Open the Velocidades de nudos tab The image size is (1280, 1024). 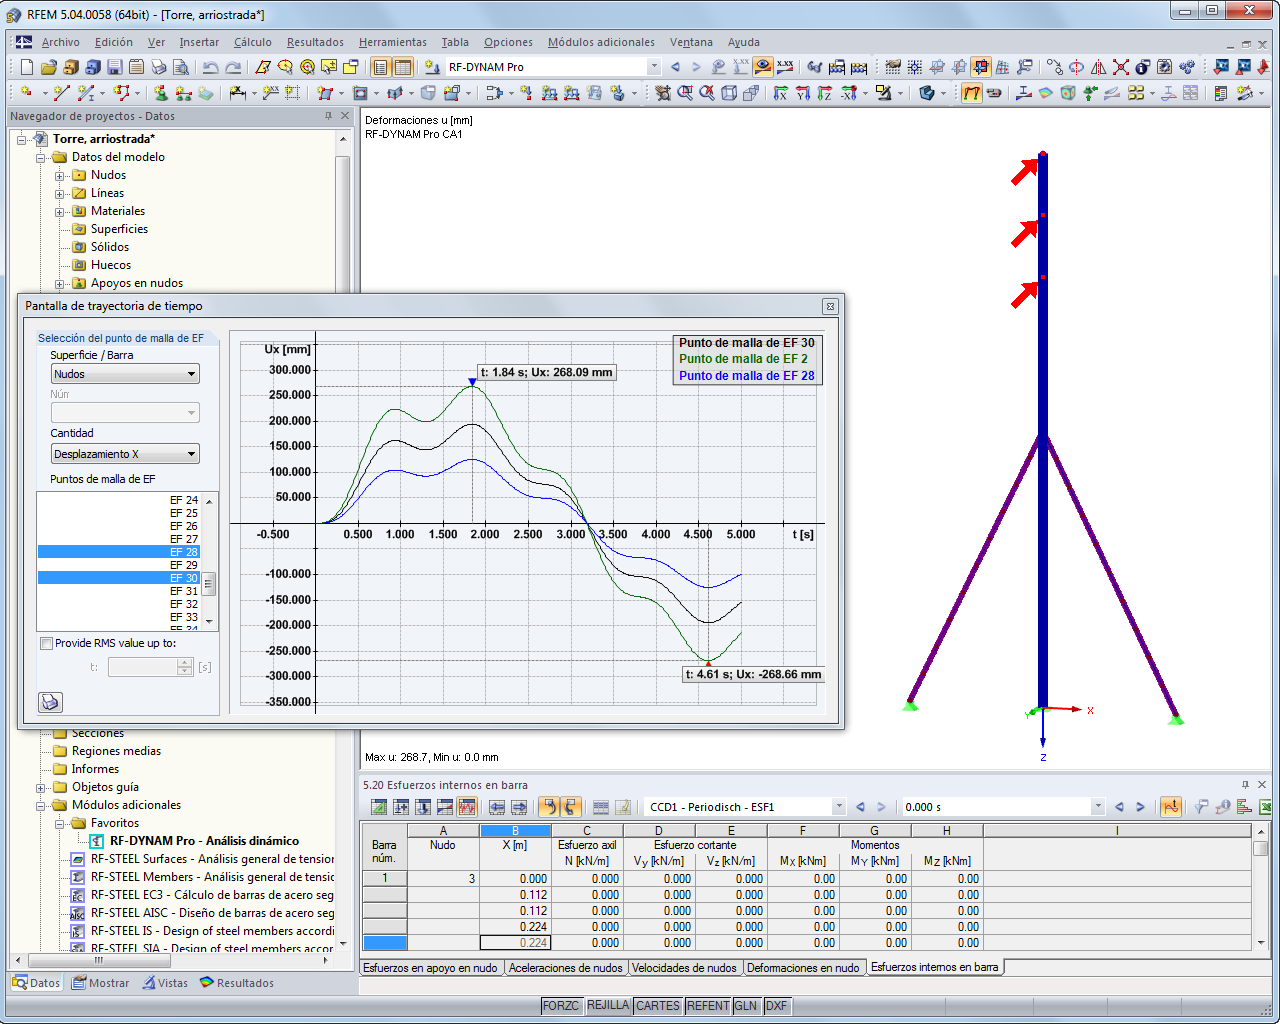pos(685,968)
